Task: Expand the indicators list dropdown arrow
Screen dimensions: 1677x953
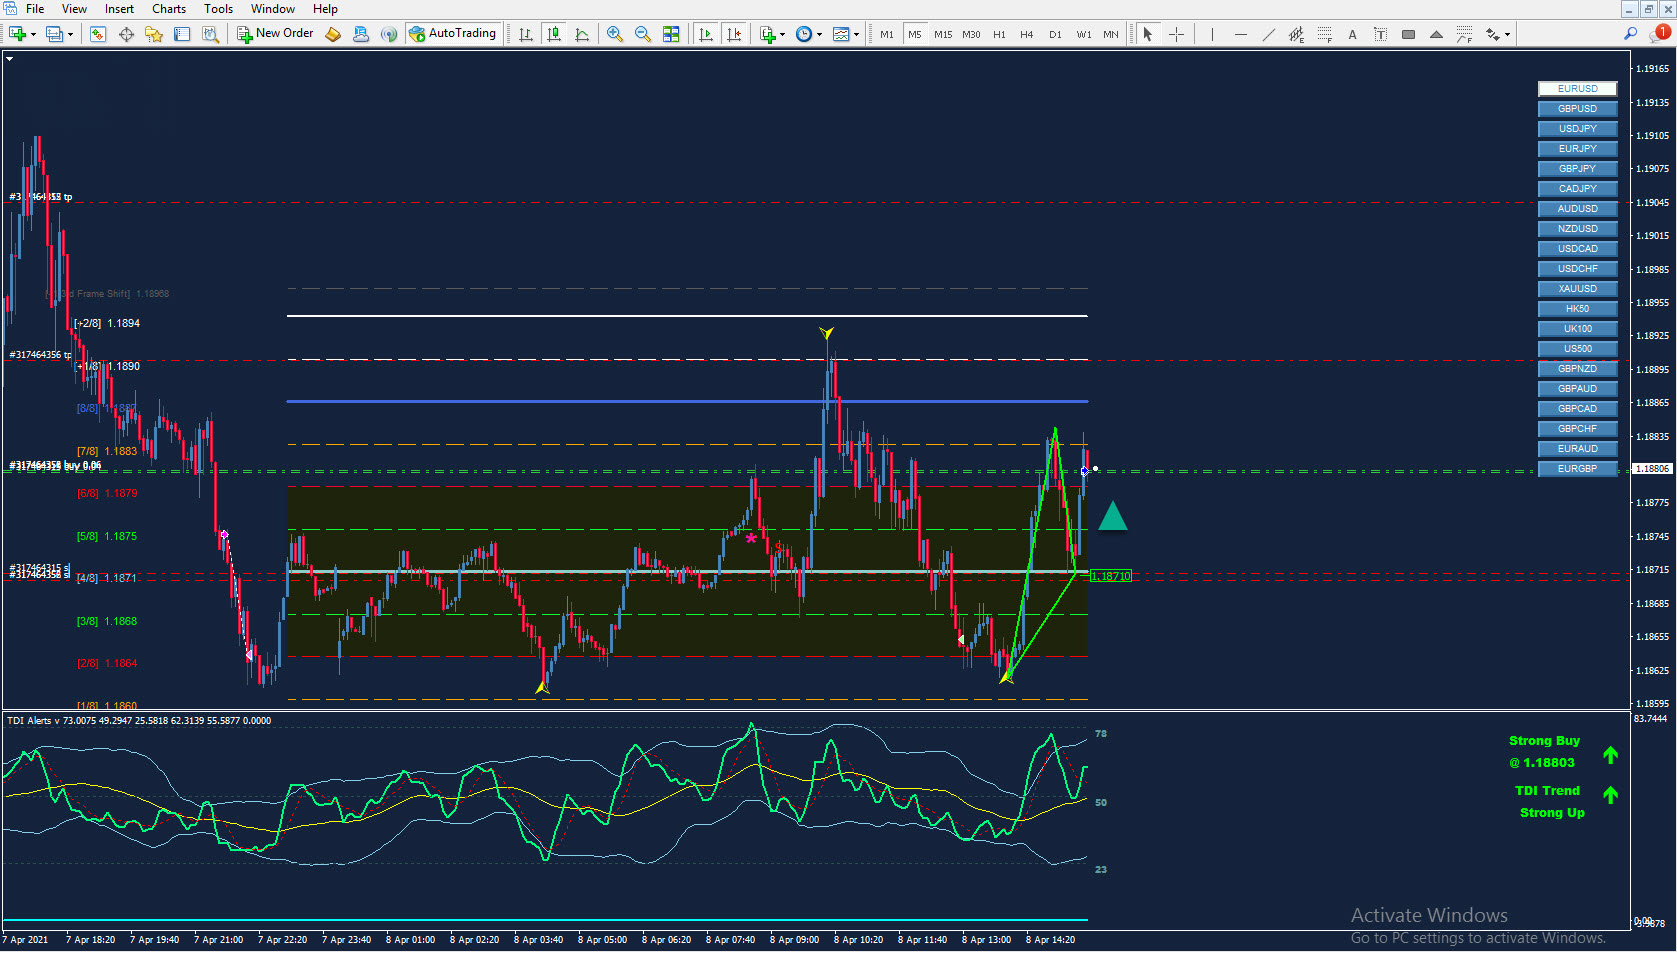Action: point(782,35)
